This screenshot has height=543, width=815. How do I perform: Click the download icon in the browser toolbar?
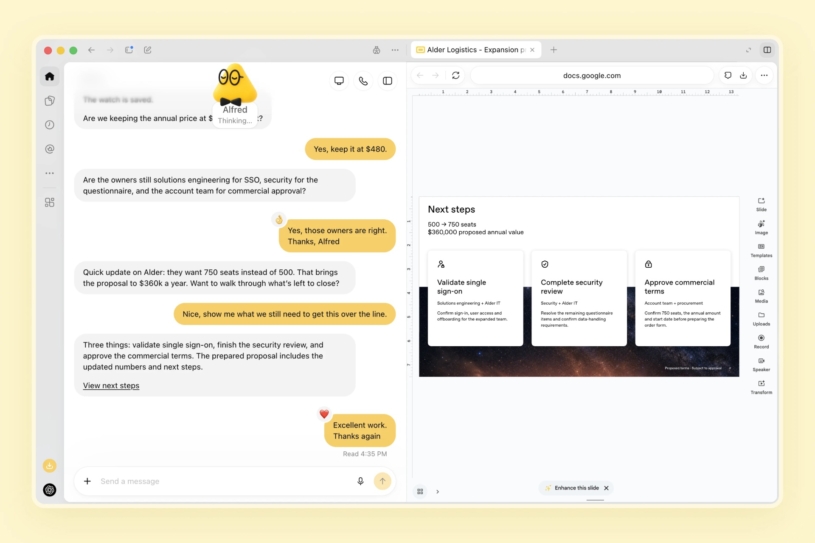click(744, 75)
